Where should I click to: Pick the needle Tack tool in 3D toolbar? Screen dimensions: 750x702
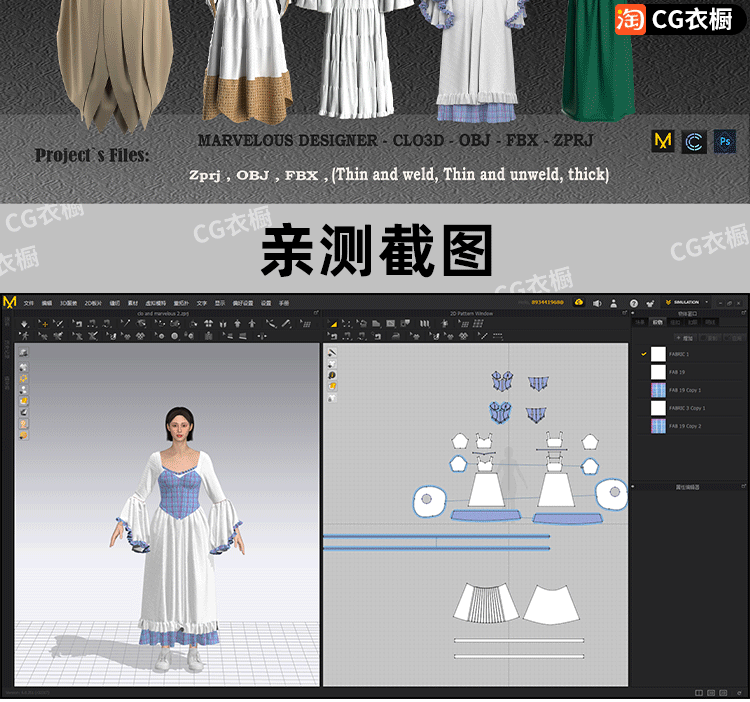[126, 324]
